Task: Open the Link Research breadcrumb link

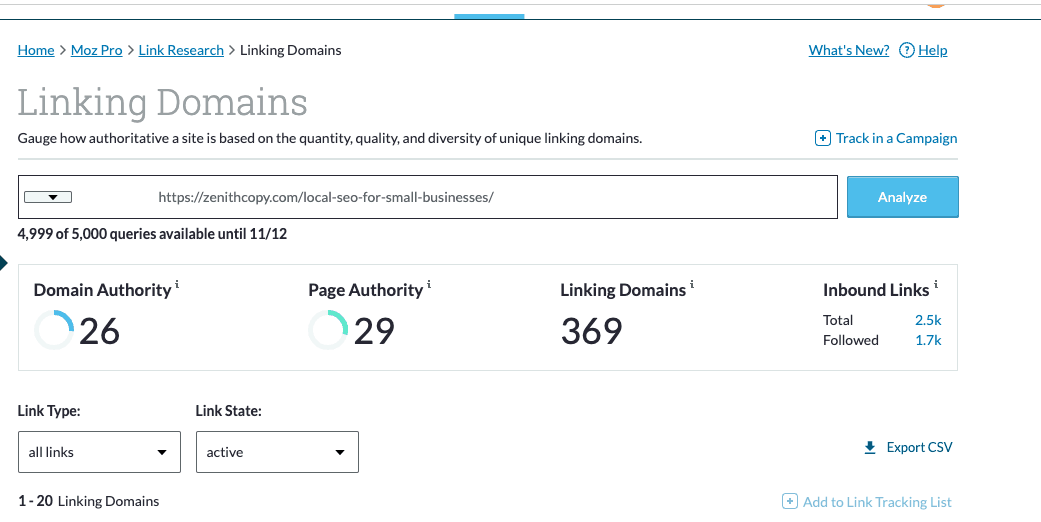Action: point(181,51)
